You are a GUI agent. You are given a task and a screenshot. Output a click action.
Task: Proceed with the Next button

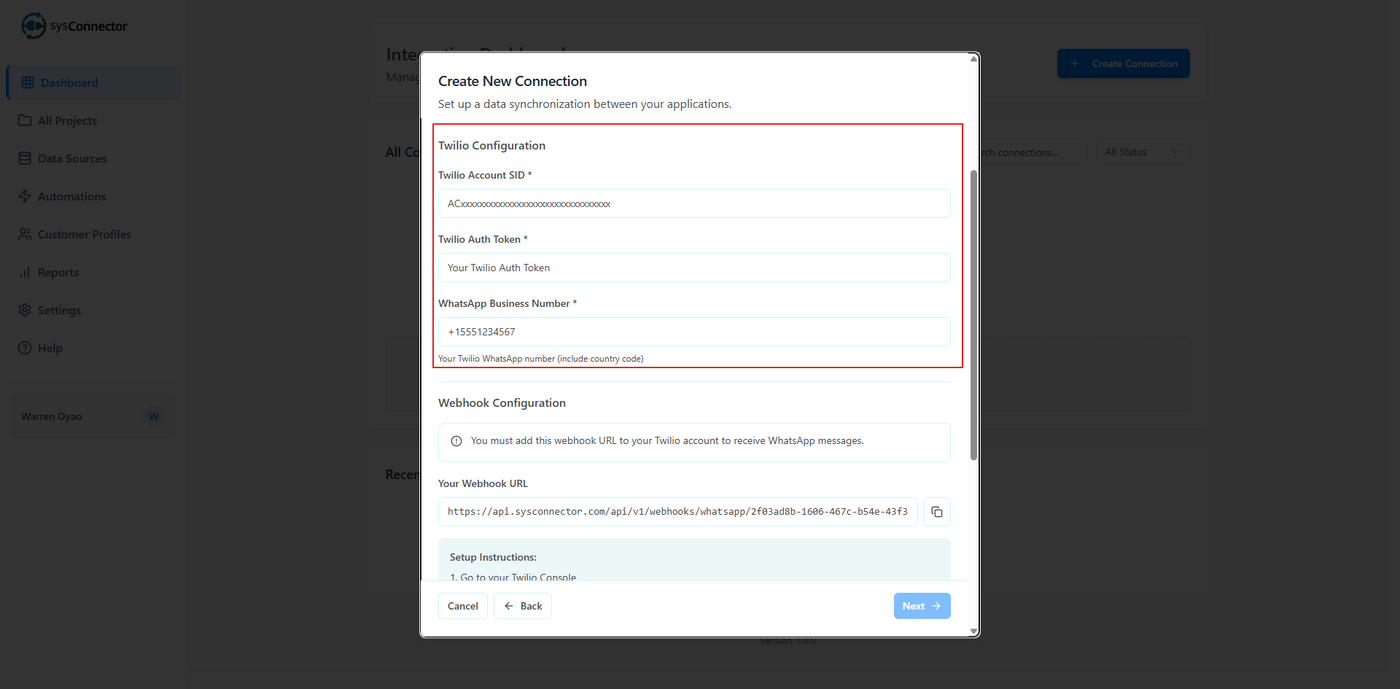point(921,606)
